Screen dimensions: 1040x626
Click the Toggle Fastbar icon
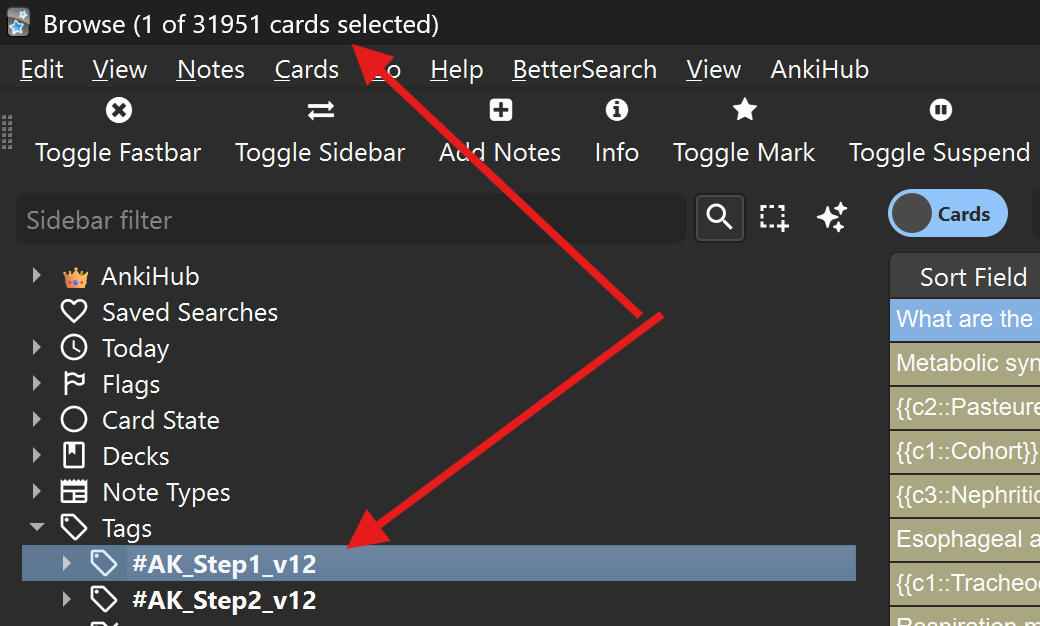[x=118, y=110]
